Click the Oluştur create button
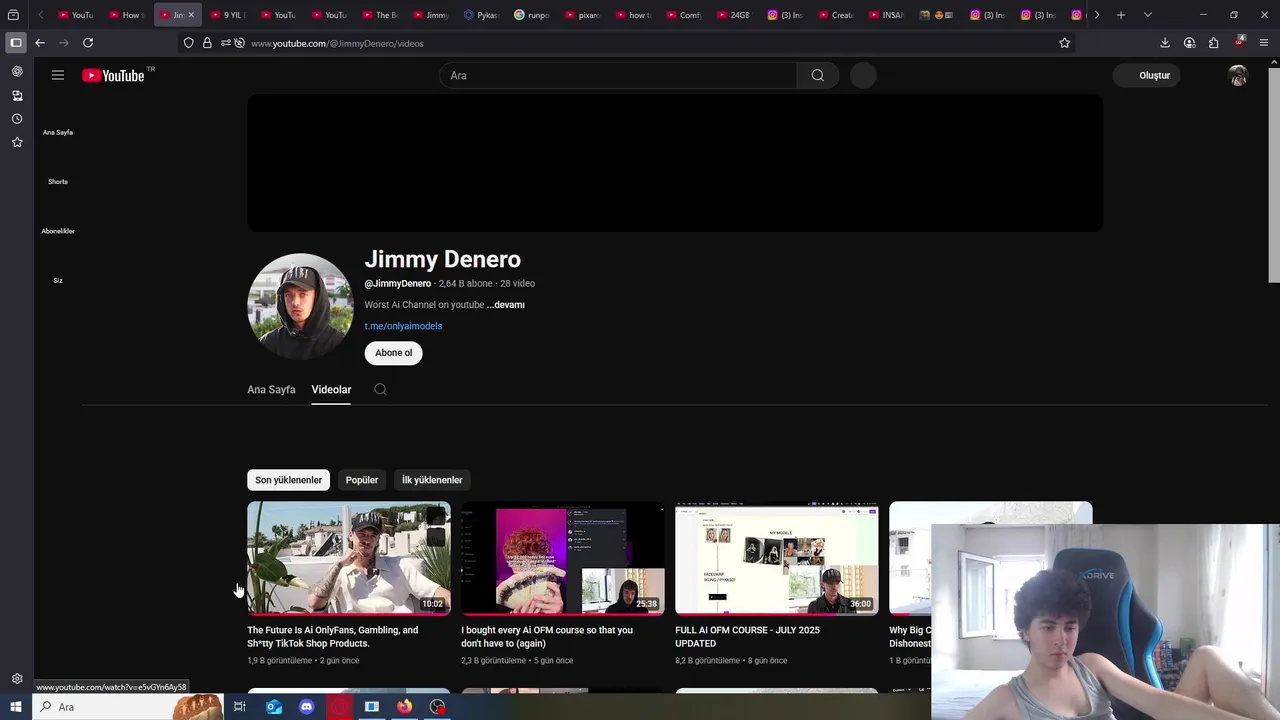 pyautogui.click(x=1147, y=75)
